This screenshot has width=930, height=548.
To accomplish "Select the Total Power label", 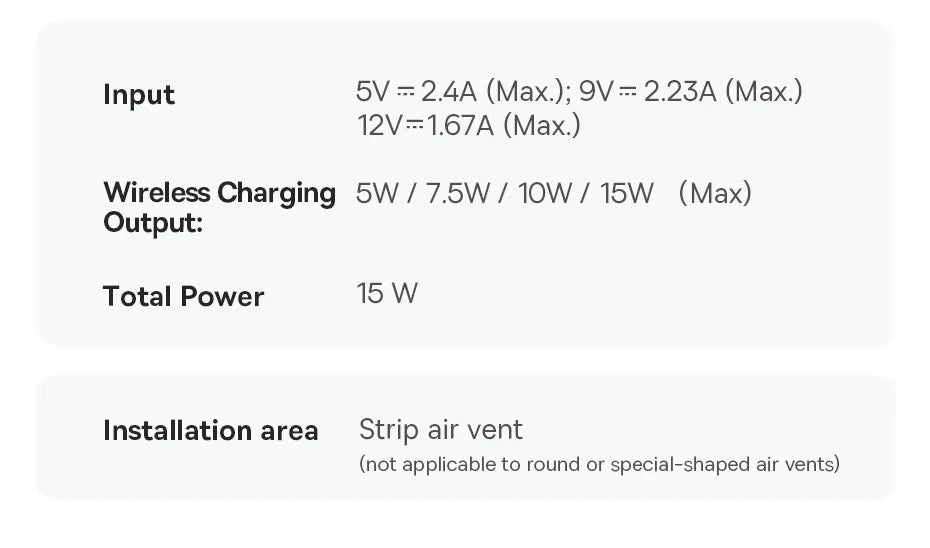I will tap(183, 296).
